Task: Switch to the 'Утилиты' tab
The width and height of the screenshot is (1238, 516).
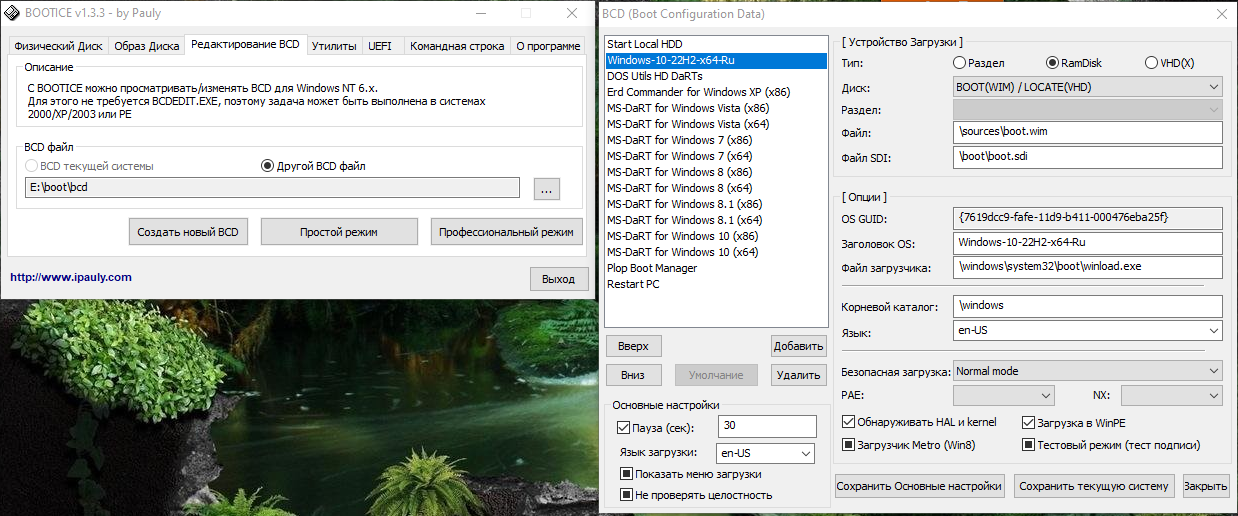Action: point(334,46)
